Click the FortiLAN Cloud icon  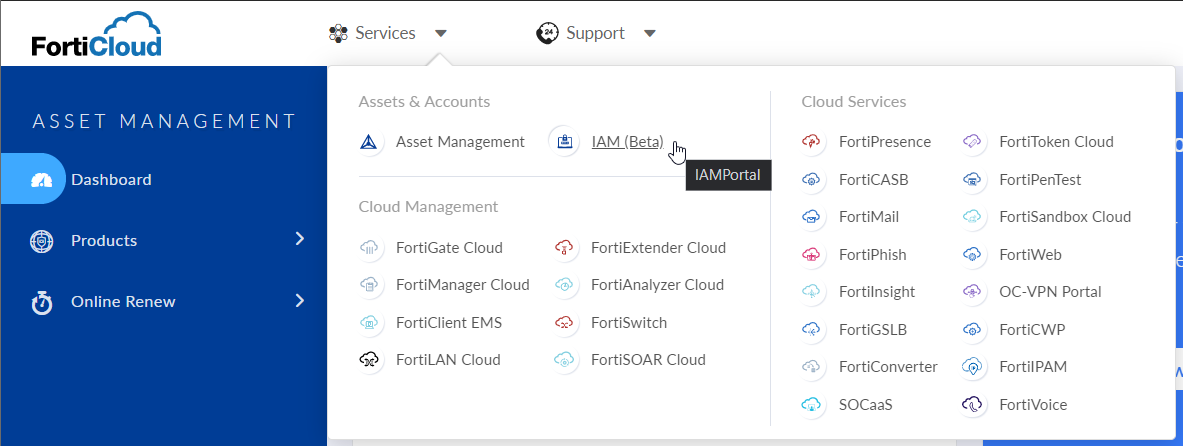[x=370, y=360]
